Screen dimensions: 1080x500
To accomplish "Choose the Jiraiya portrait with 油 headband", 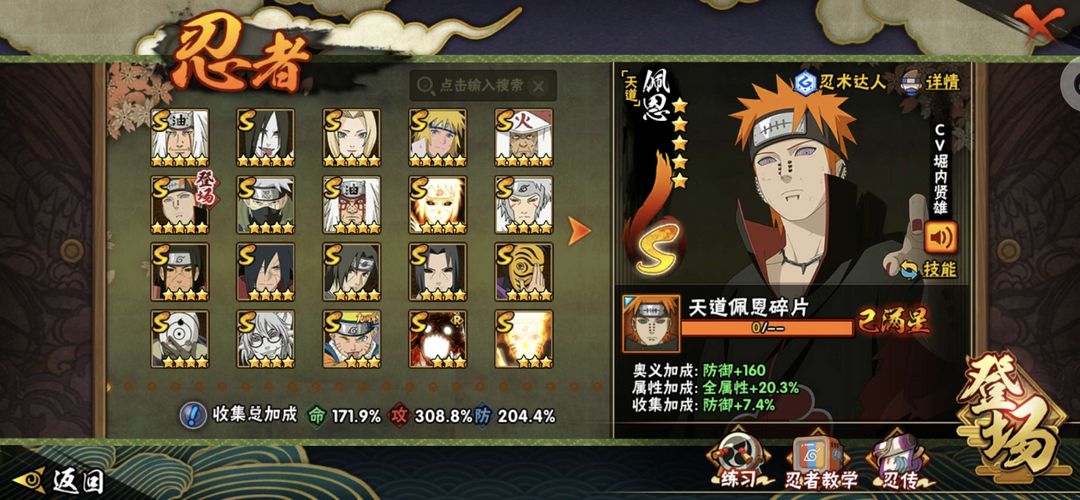I will click(x=180, y=138).
